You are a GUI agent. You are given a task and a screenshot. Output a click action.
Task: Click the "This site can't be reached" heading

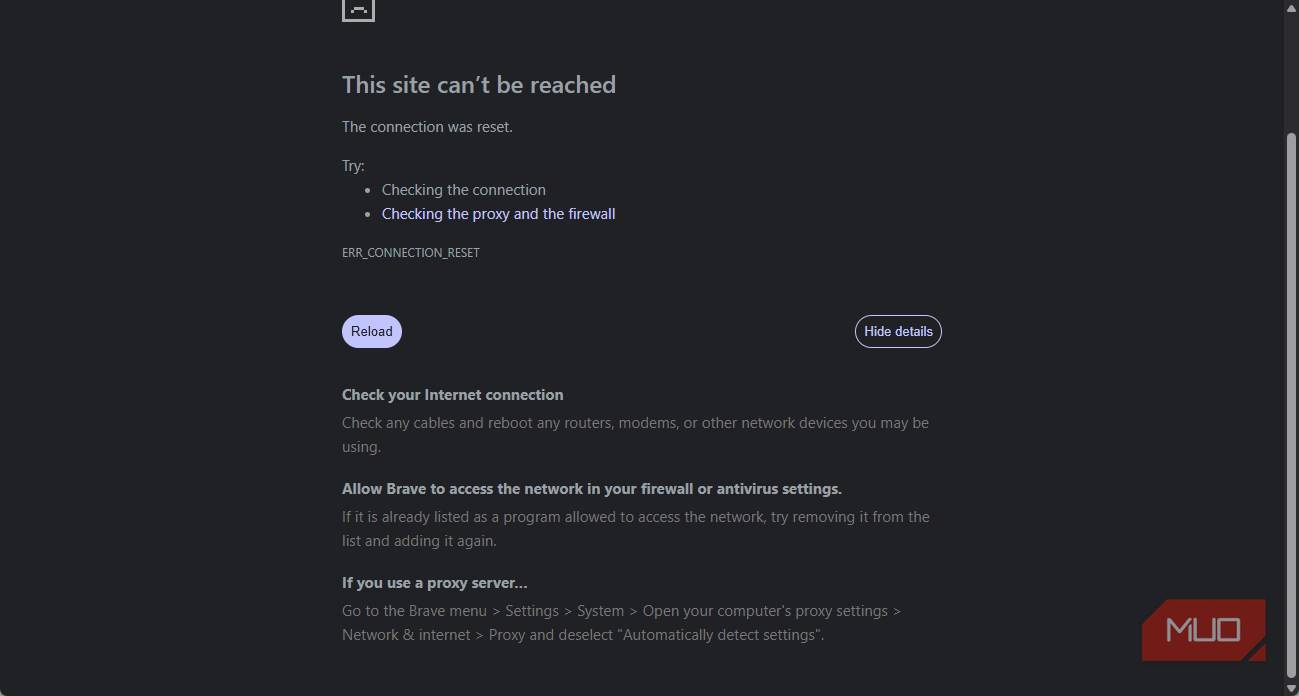pos(479,85)
